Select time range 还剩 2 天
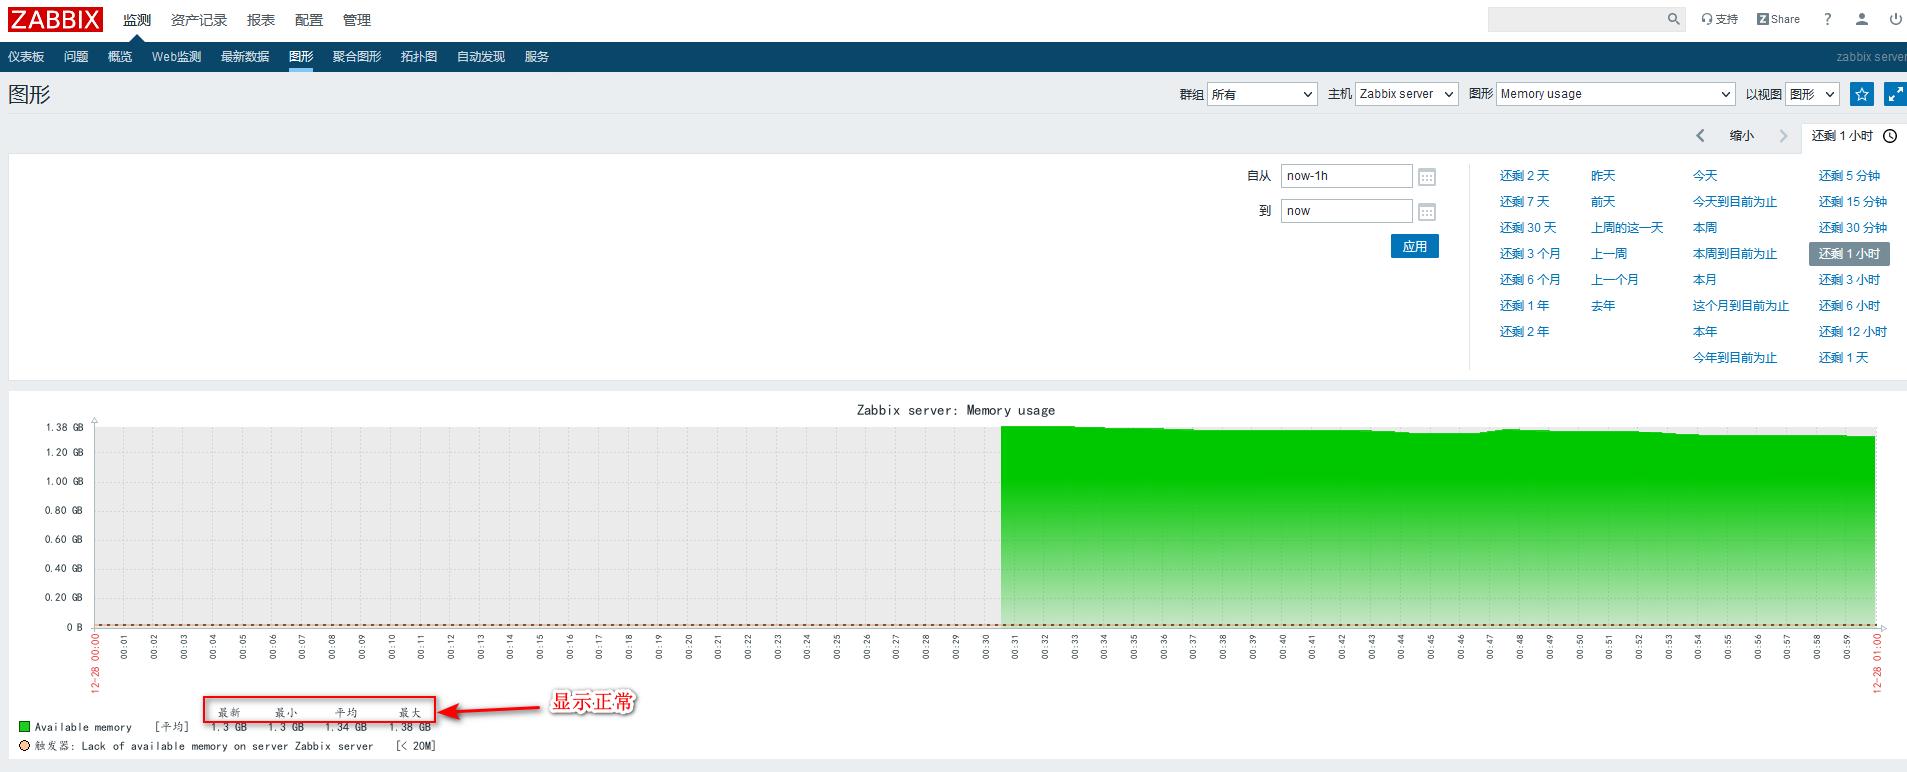 pos(1524,175)
